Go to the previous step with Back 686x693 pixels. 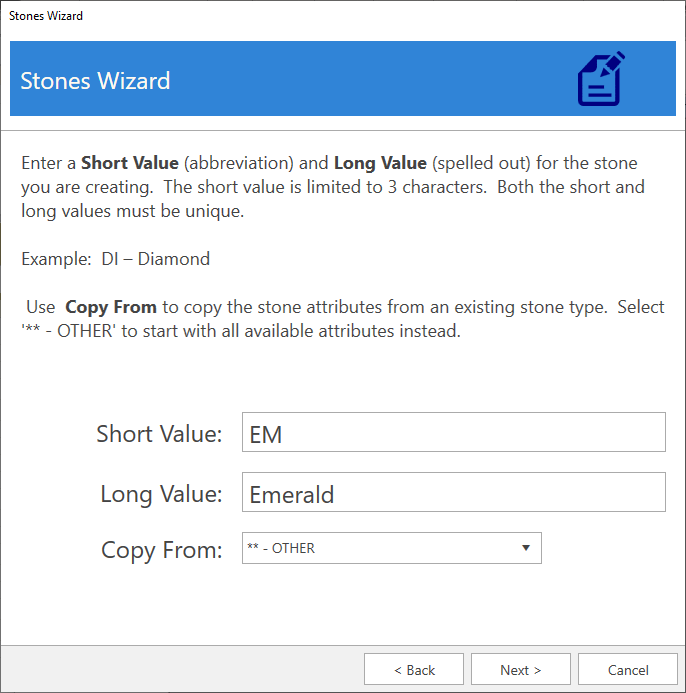tap(413, 670)
